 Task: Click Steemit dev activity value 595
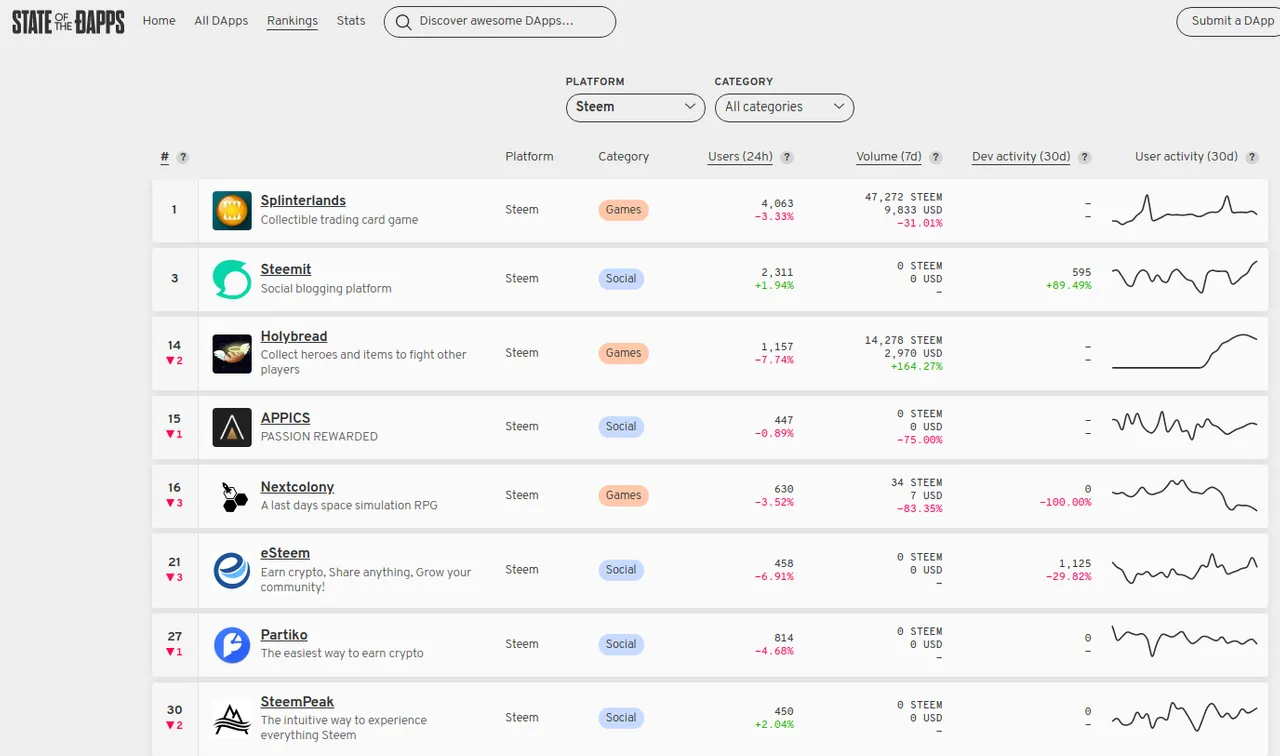coord(1080,272)
